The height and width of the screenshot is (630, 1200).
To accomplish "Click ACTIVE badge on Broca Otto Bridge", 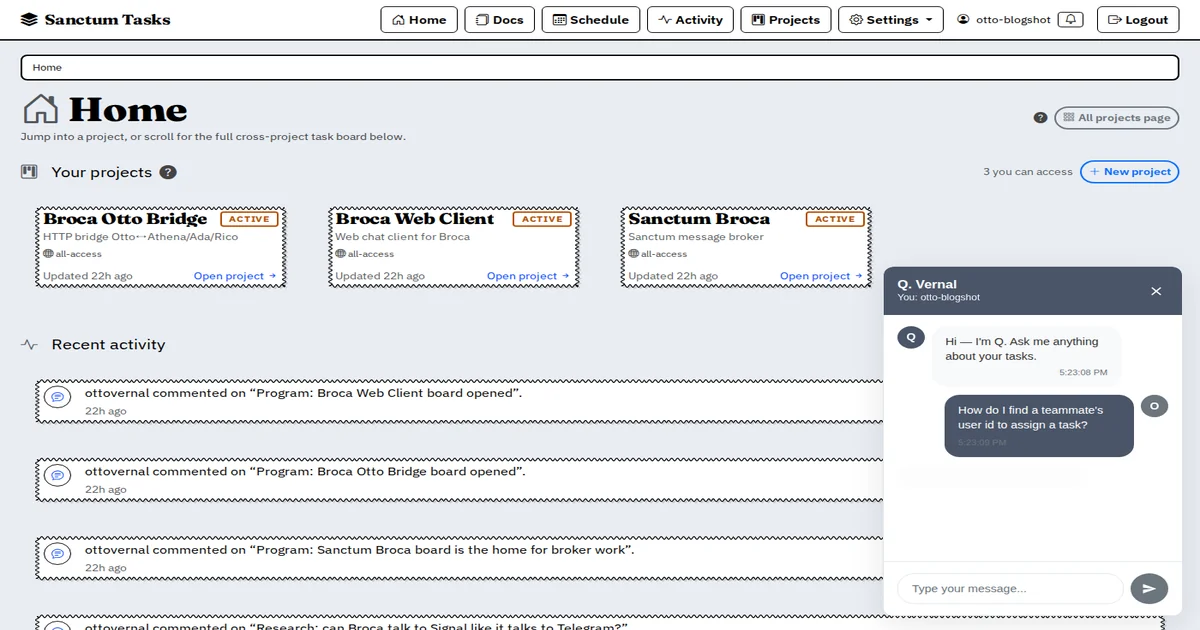I will 249,219.
